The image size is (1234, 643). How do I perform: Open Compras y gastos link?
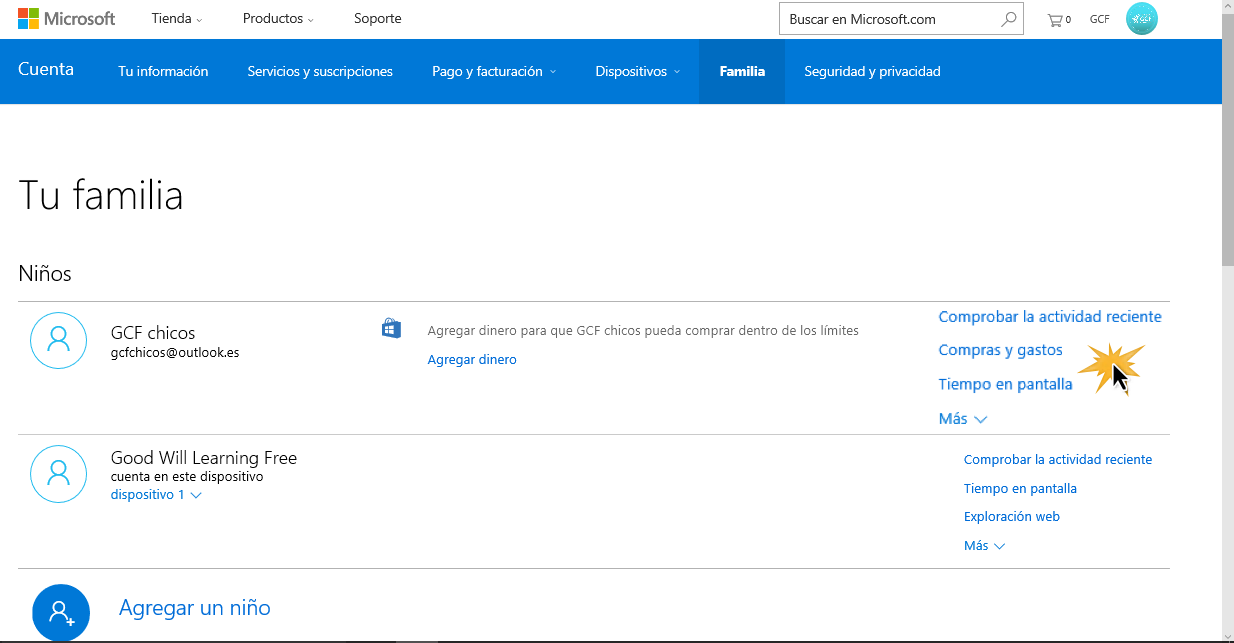pos(1000,350)
